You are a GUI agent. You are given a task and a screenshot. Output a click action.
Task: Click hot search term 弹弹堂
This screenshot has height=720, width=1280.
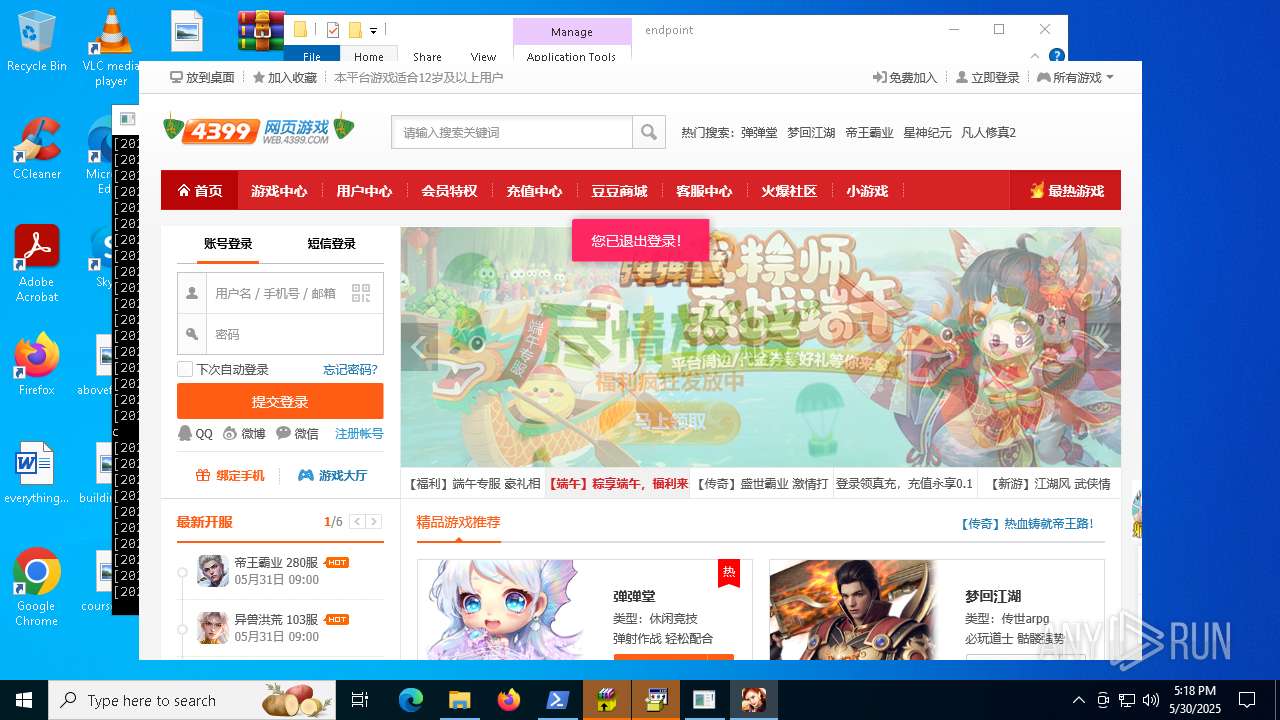tap(759, 132)
